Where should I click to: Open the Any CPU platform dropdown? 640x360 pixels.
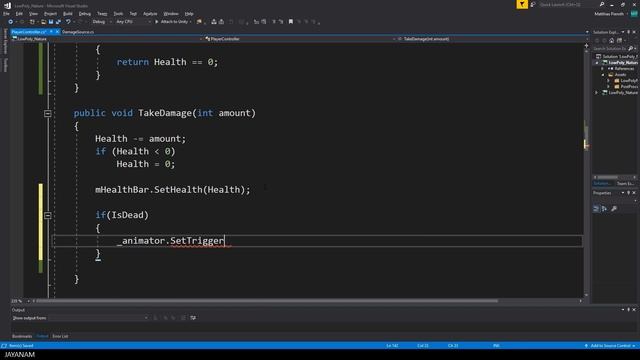(x=133, y=22)
